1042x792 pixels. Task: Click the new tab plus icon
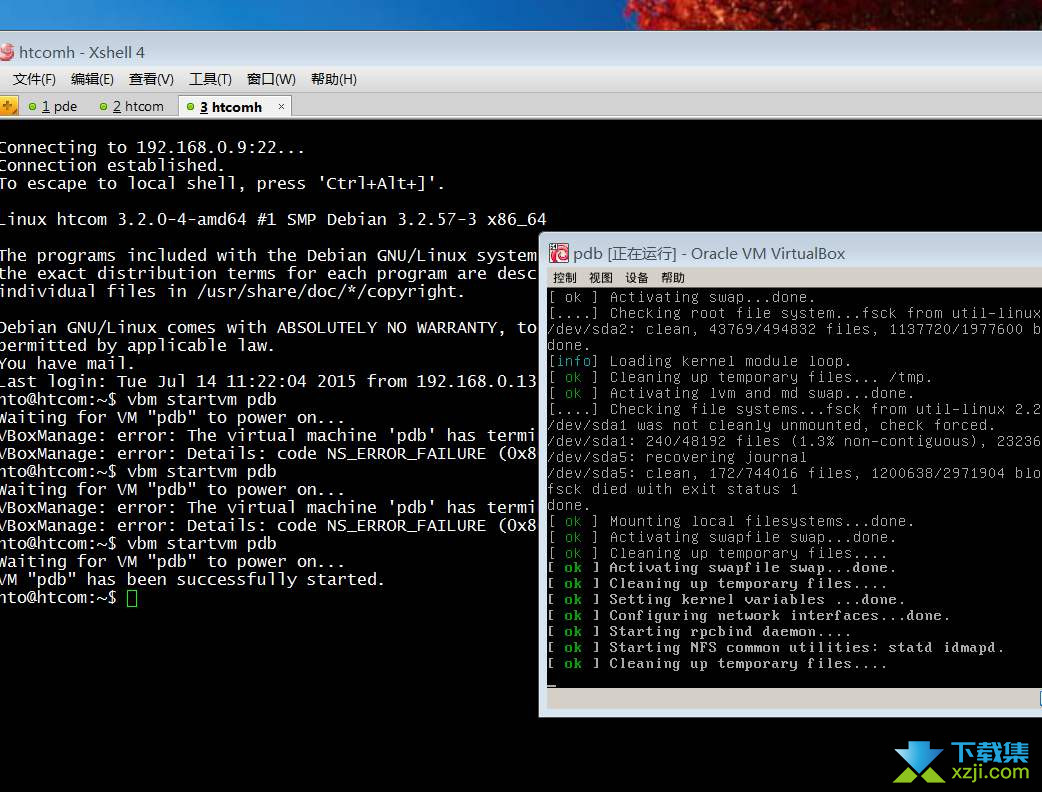(8, 106)
